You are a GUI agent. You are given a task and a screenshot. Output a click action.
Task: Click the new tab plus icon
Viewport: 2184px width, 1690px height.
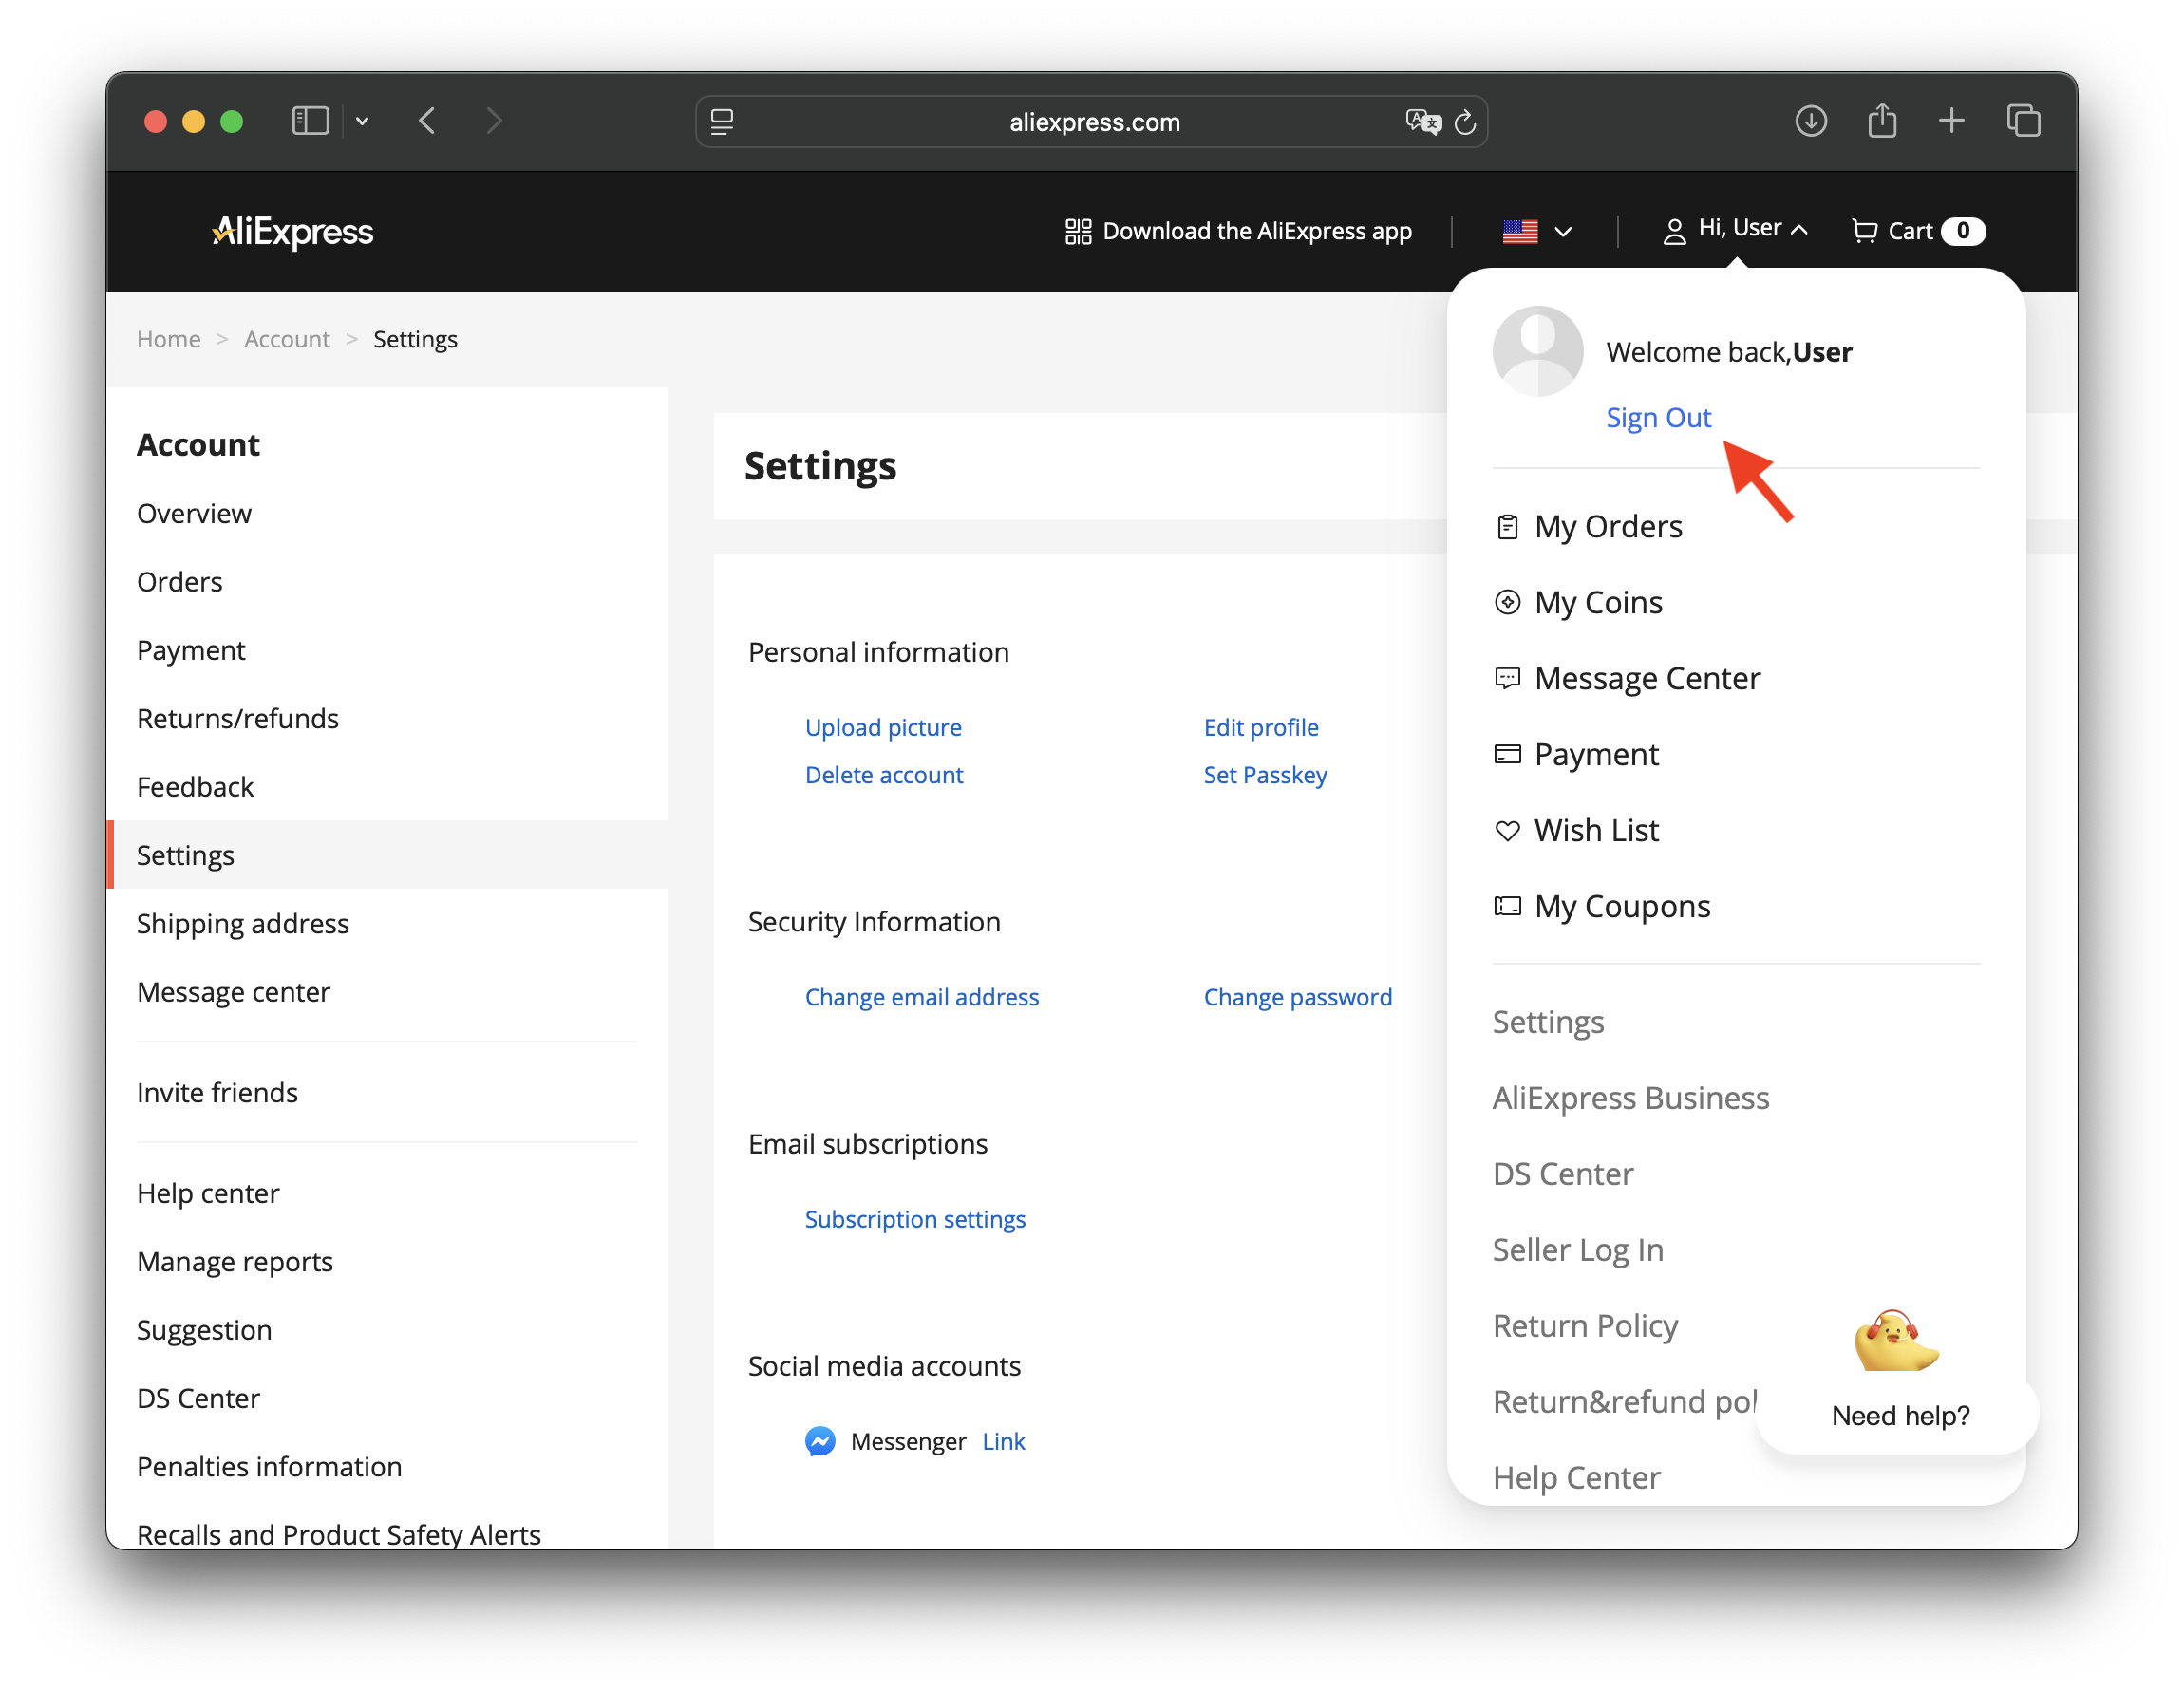tap(1951, 121)
